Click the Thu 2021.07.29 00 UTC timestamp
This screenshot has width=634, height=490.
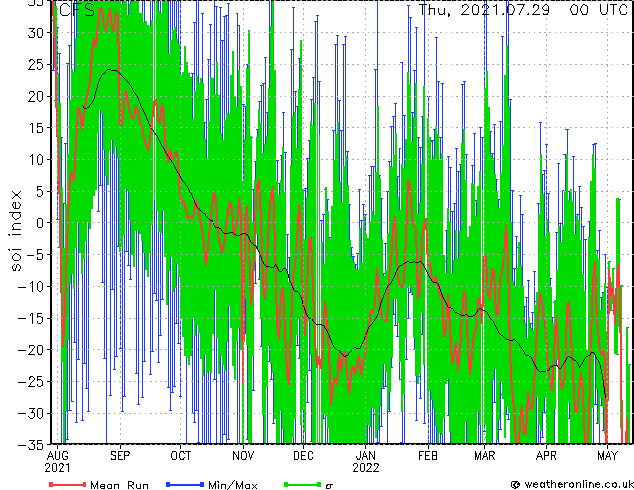523,10
